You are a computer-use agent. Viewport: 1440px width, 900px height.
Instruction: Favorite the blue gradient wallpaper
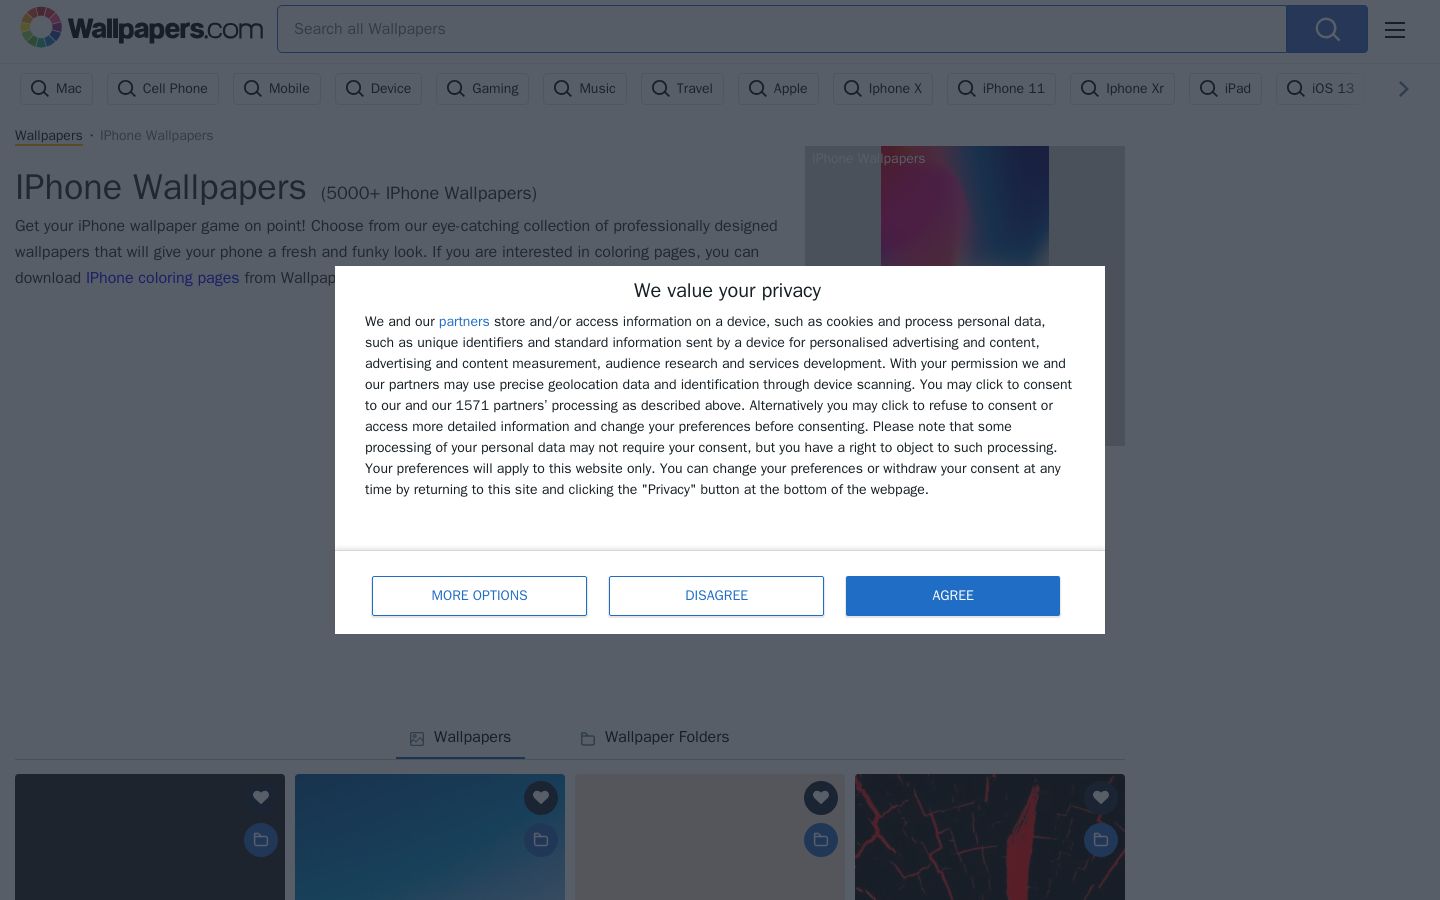pyautogui.click(x=541, y=797)
